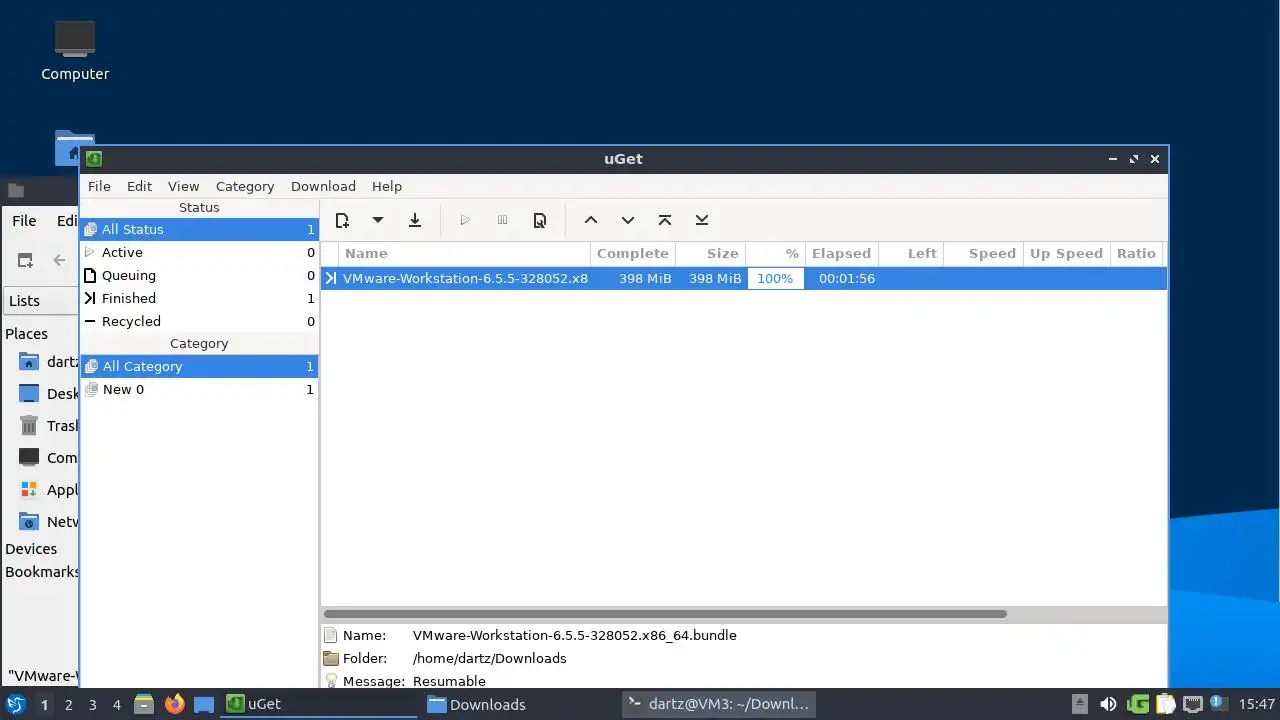This screenshot has height=720, width=1280.
Task: Open the File menu of the file manager window
Action: click(x=24, y=221)
